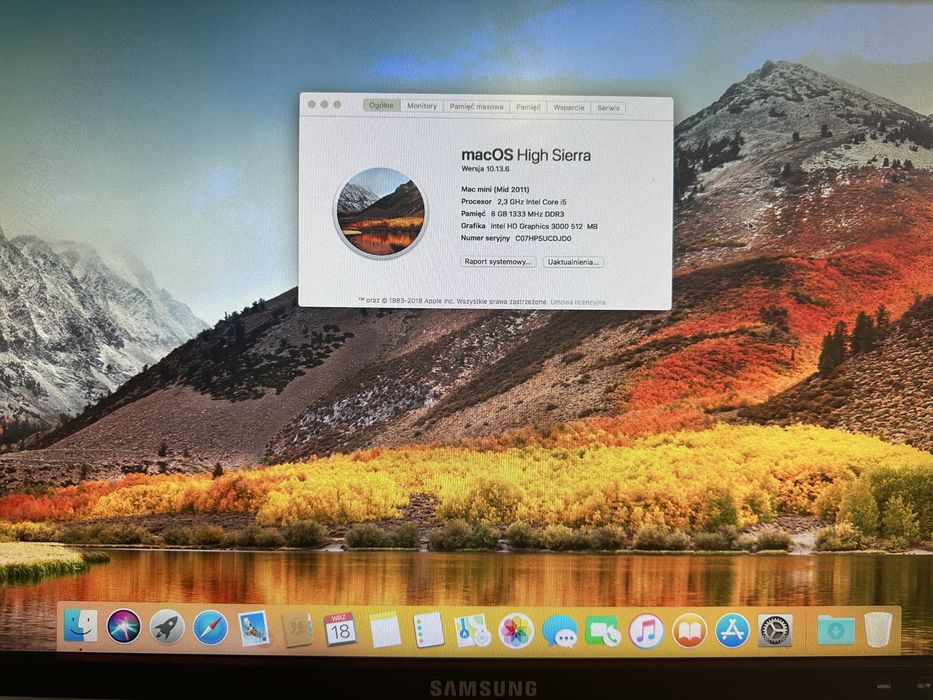Screen dimensions: 933x700
Task: Open Finder from the dock
Action: 80,626
